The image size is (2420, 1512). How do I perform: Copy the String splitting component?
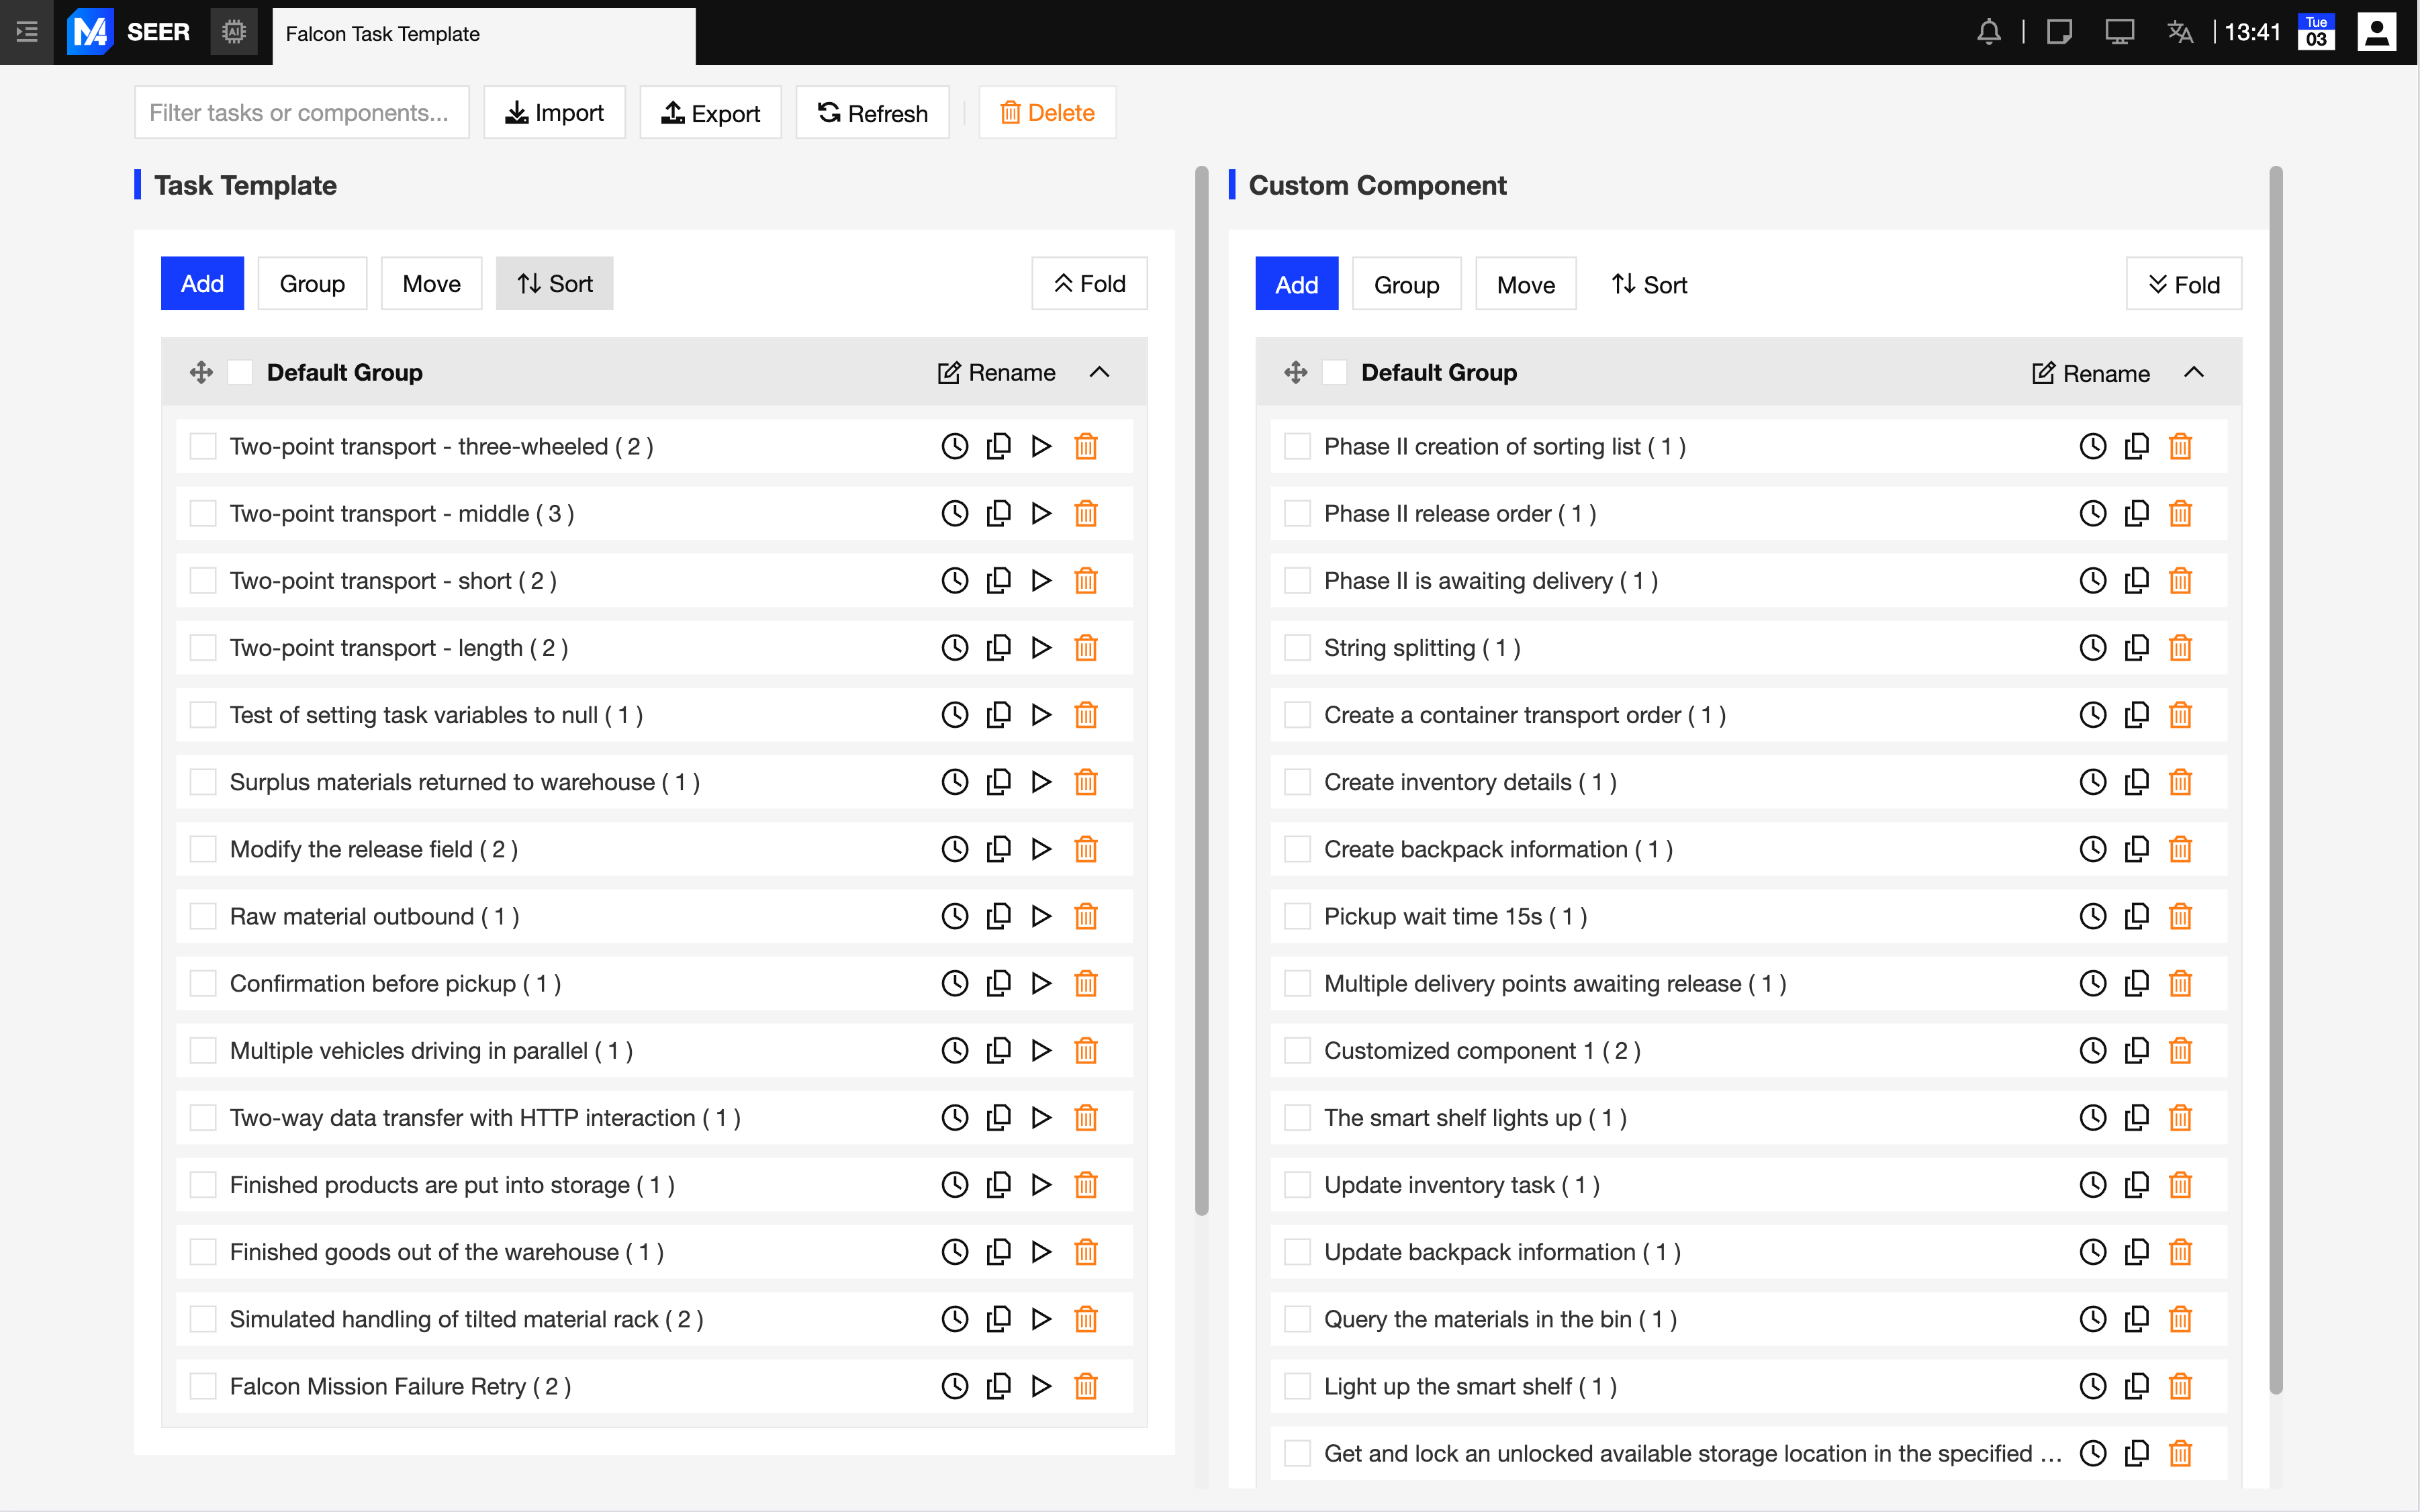pyautogui.click(x=2136, y=648)
